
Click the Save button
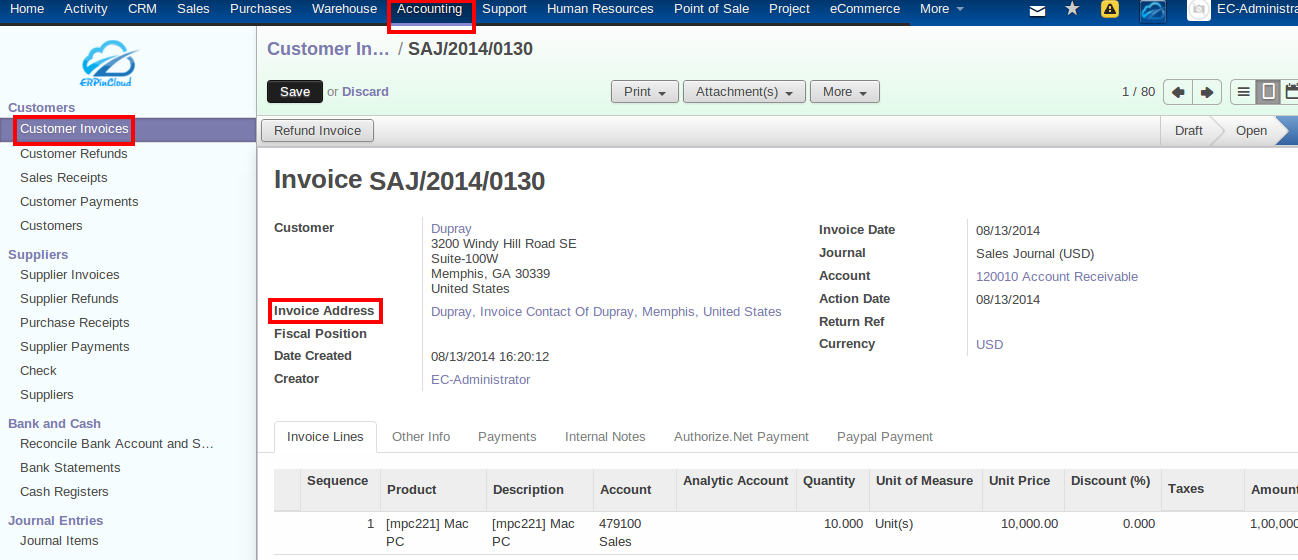tap(295, 92)
